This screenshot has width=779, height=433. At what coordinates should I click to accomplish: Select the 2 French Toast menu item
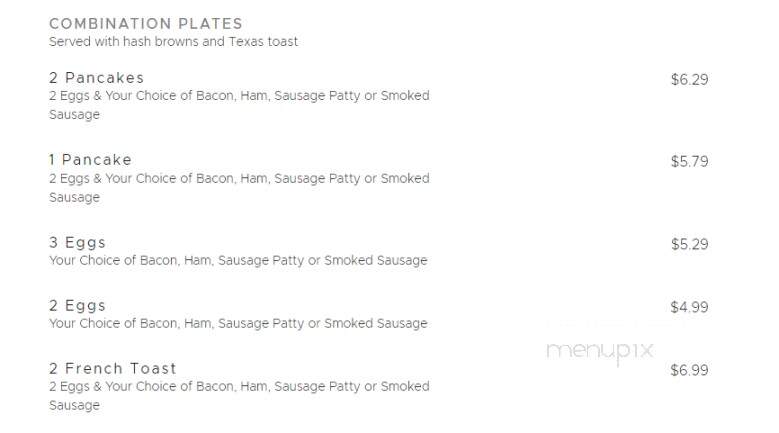(113, 369)
